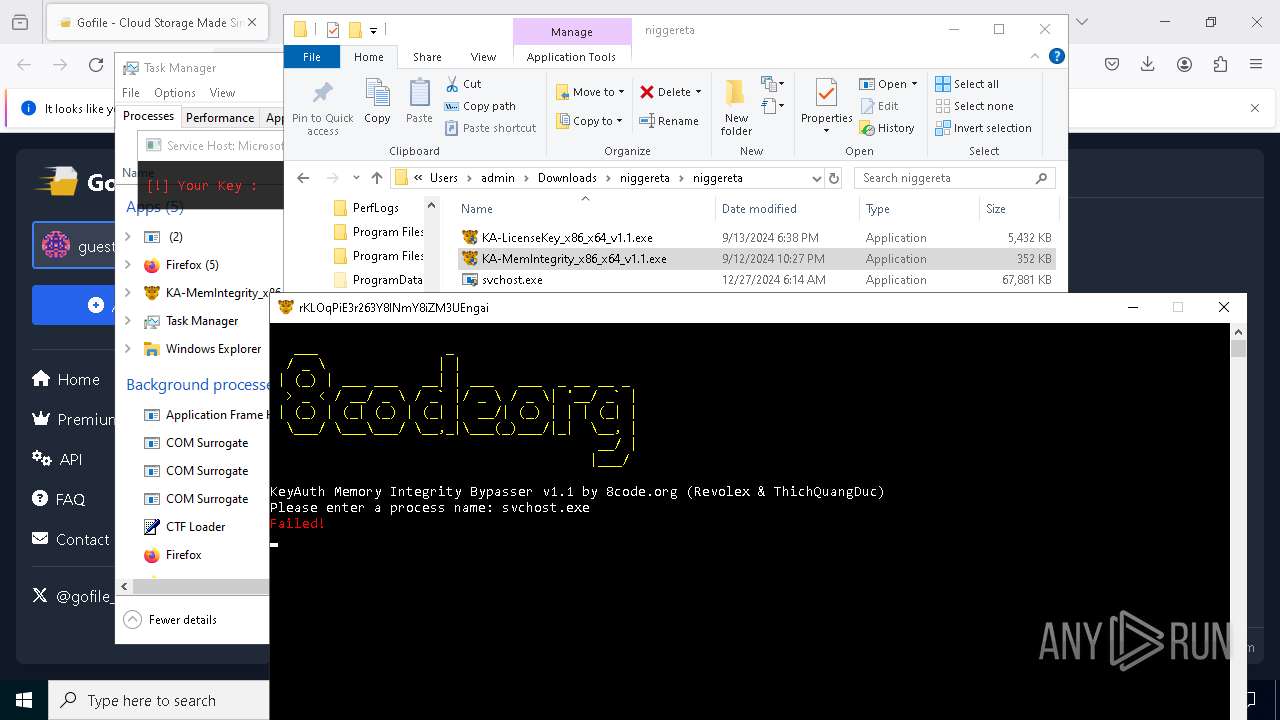Select PerfLogs folder in navigation pane
Screen dimensions: 1280x720
(x=375, y=208)
